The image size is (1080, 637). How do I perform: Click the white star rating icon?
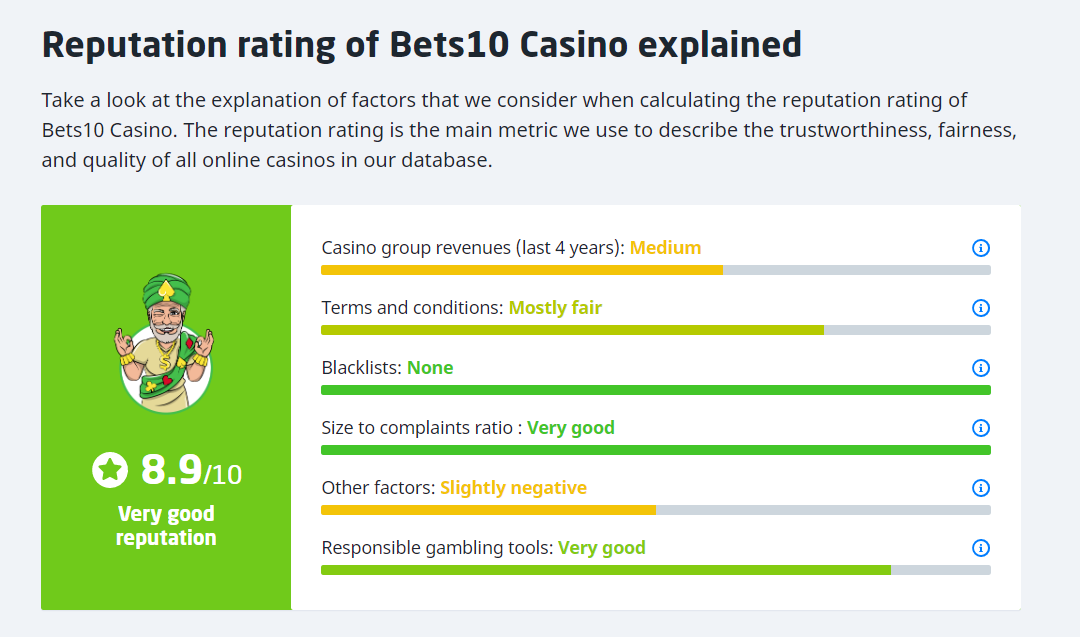pyautogui.click(x=110, y=470)
